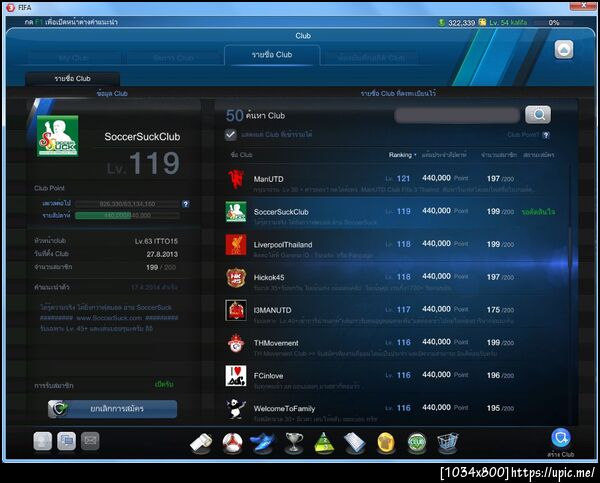600x483 pixels.
Task: Click the Club Point help question mark
Action: 546,135
